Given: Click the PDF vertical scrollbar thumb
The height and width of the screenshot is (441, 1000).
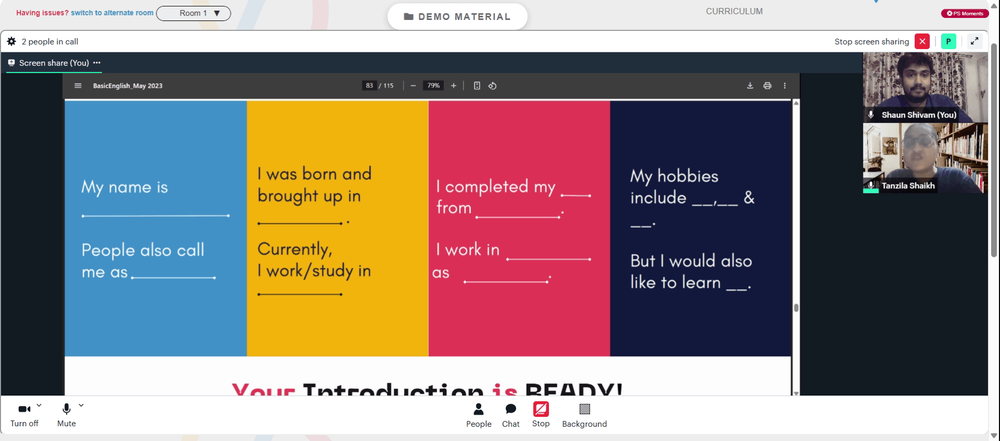Looking at the screenshot, I should click(795, 308).
